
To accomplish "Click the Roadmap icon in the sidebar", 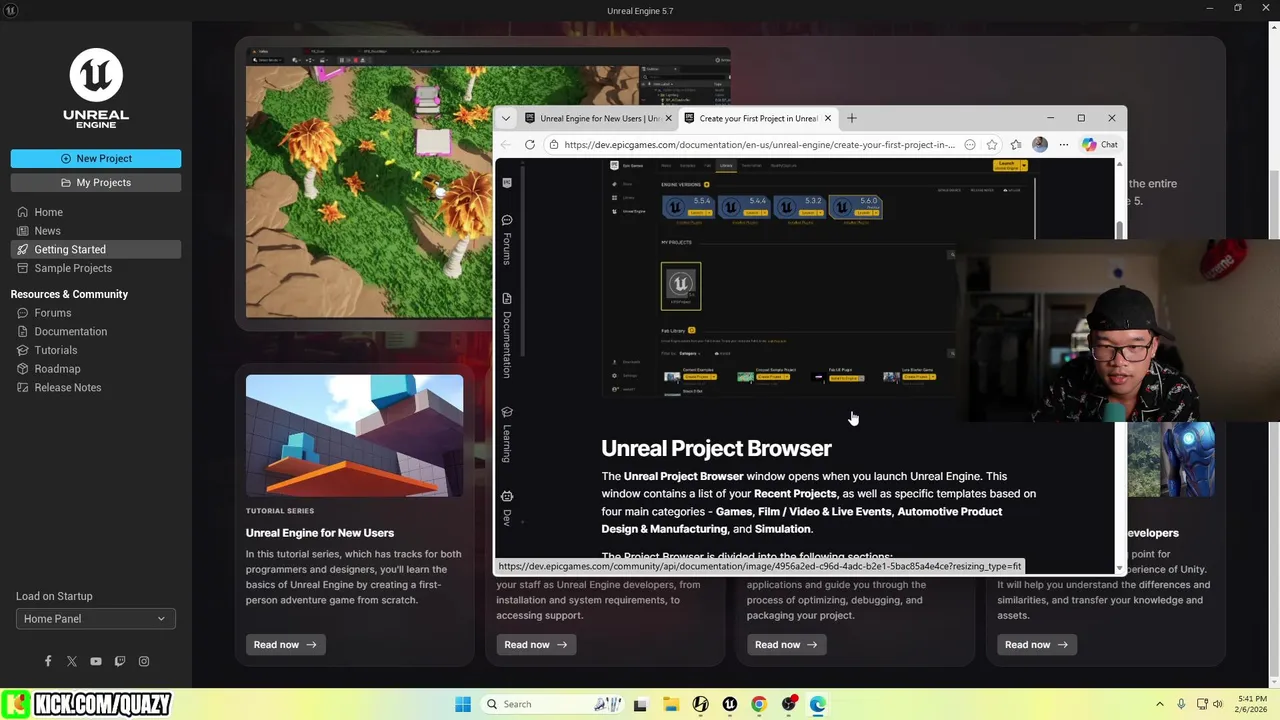I will (22, 369).
